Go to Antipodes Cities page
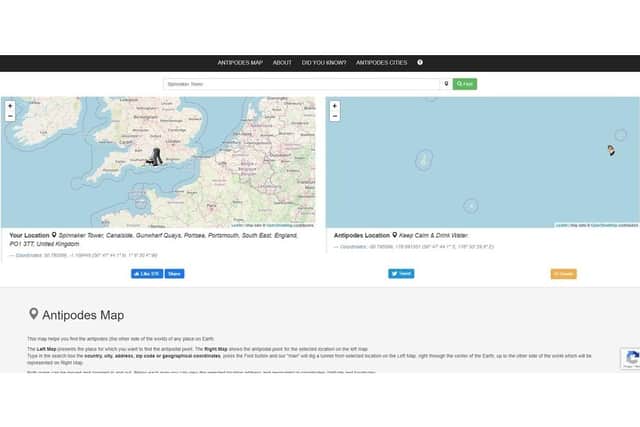 382,62
